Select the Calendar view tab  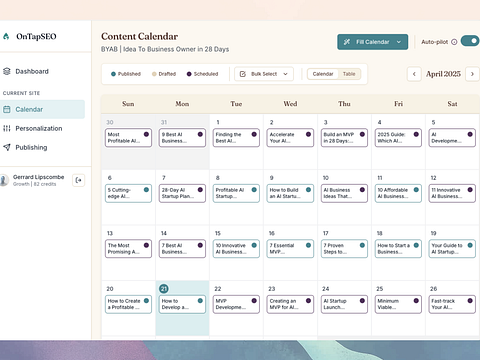[x=323, y=74]
